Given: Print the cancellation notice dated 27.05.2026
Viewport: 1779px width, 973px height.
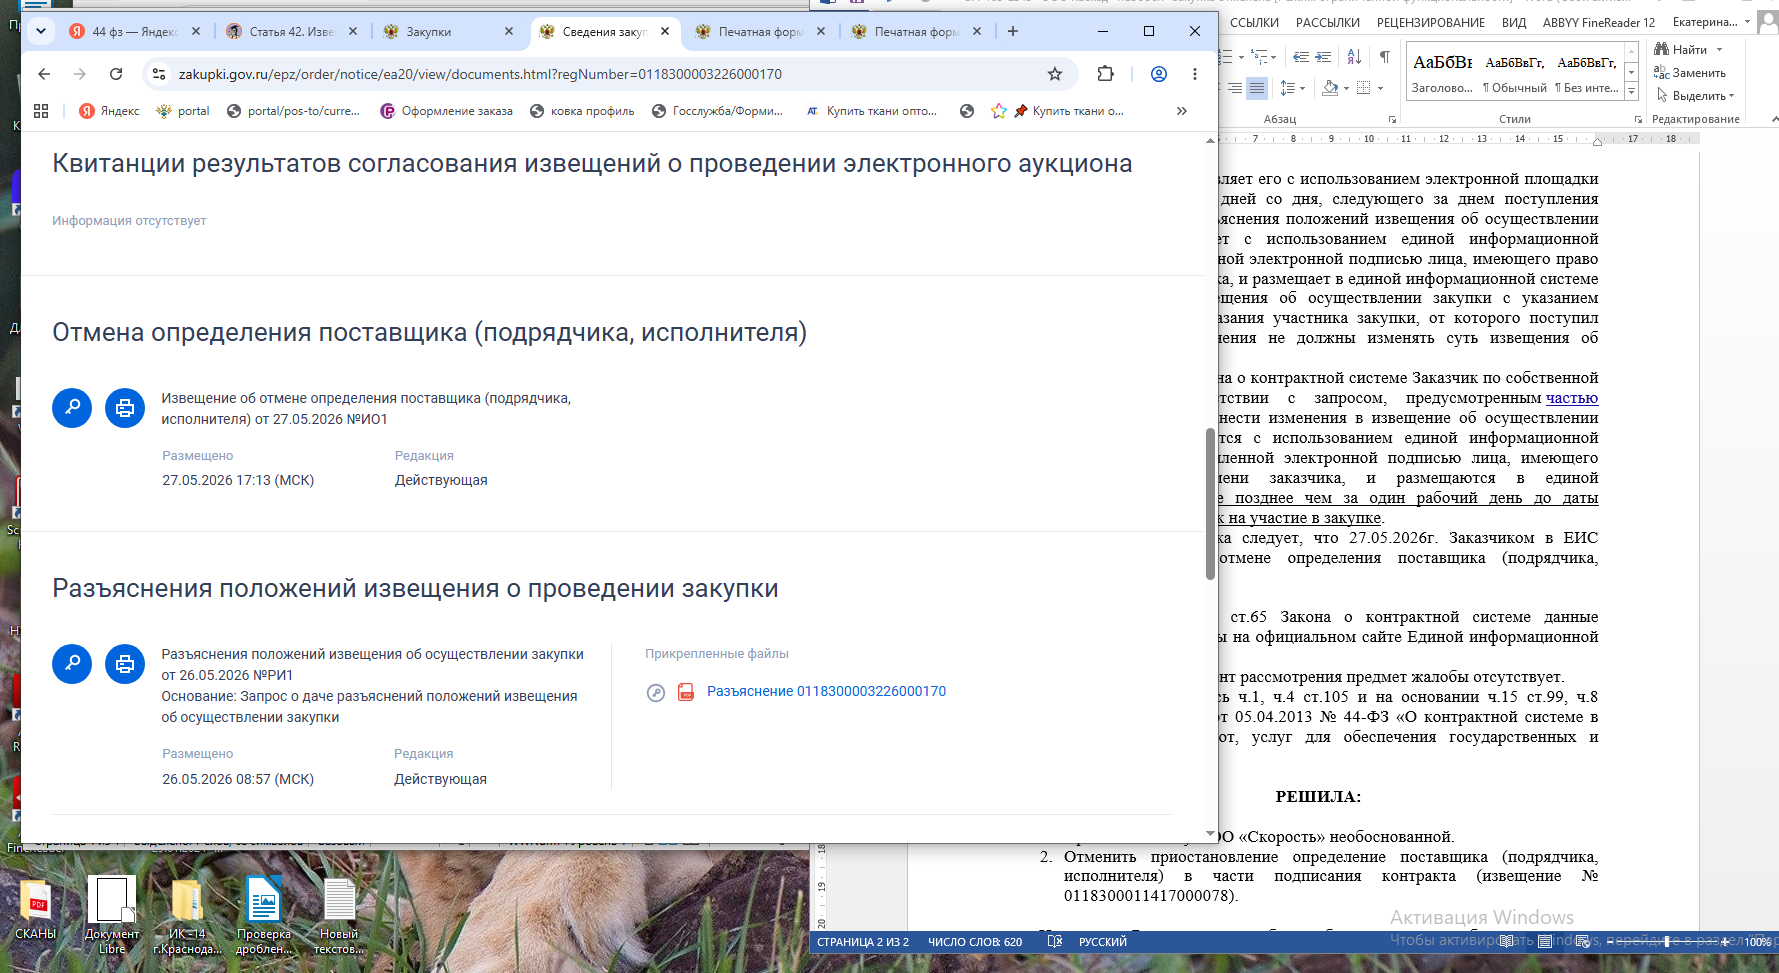Looking at the screenshot, I should [x=125, y=408].
